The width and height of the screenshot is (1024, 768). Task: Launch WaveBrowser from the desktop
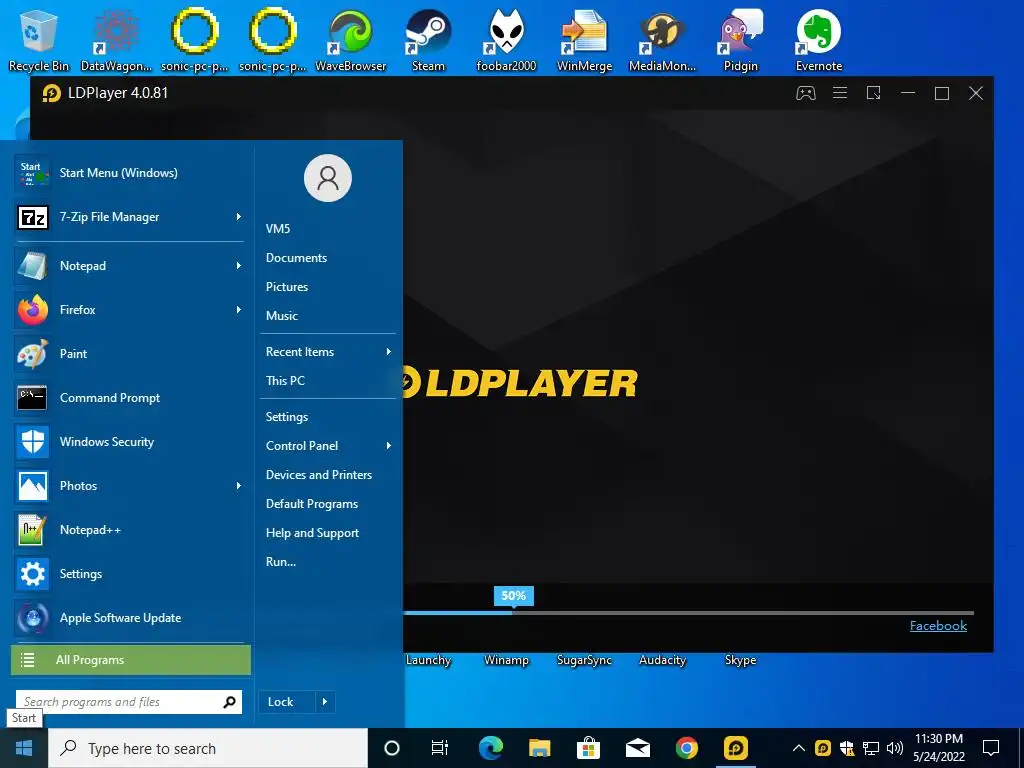pyautogui.click(x=351, y=39)
